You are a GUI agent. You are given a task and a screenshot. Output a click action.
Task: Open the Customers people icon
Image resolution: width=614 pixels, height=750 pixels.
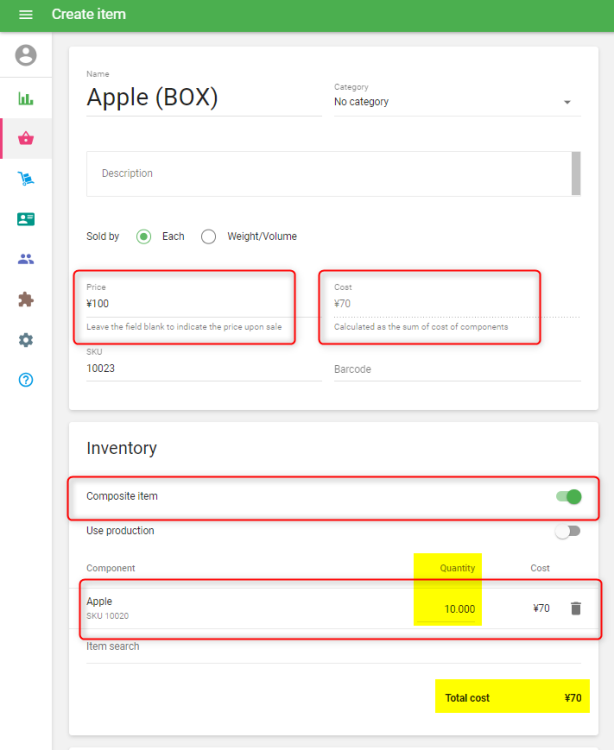click(26, 259)
